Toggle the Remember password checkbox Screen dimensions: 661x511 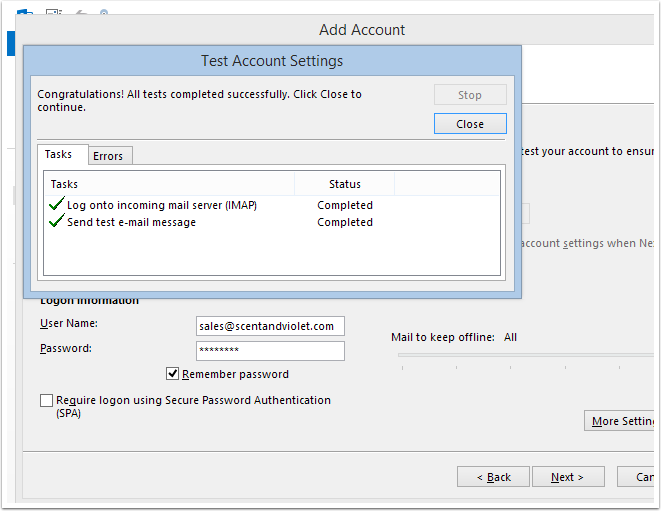point(173,374)
